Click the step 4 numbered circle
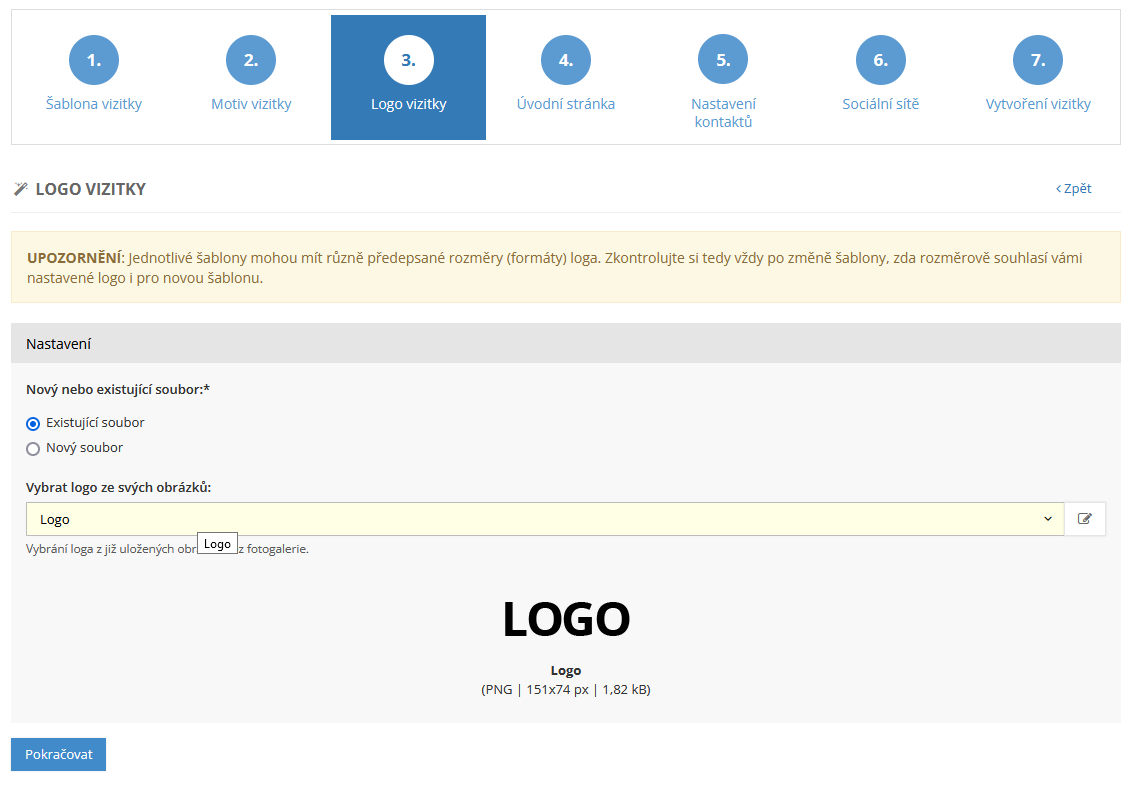 tap(566, 60)
